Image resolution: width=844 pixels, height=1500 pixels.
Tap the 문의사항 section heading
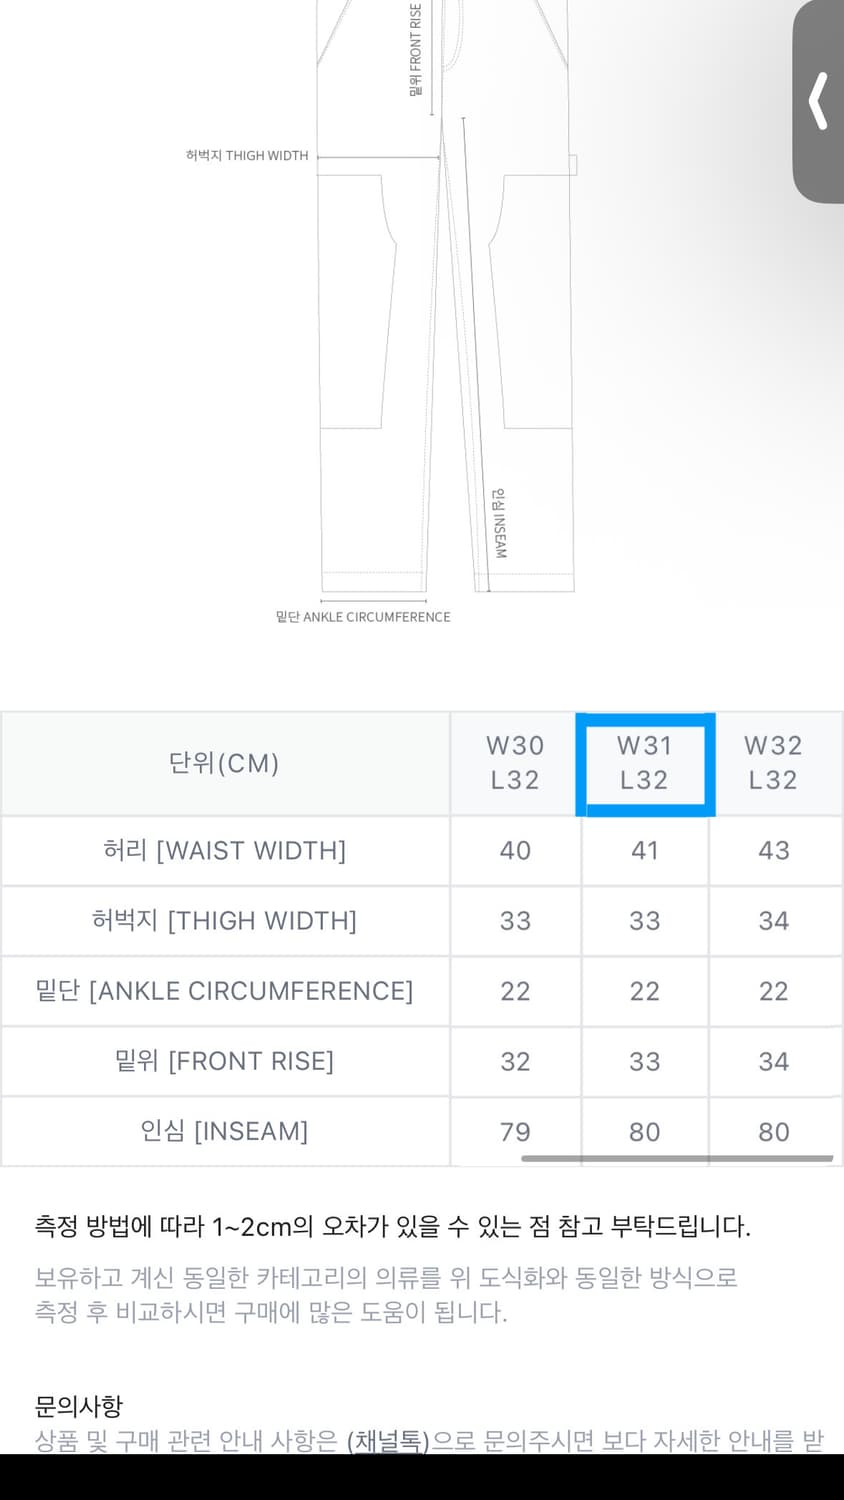coord(78,1406)
